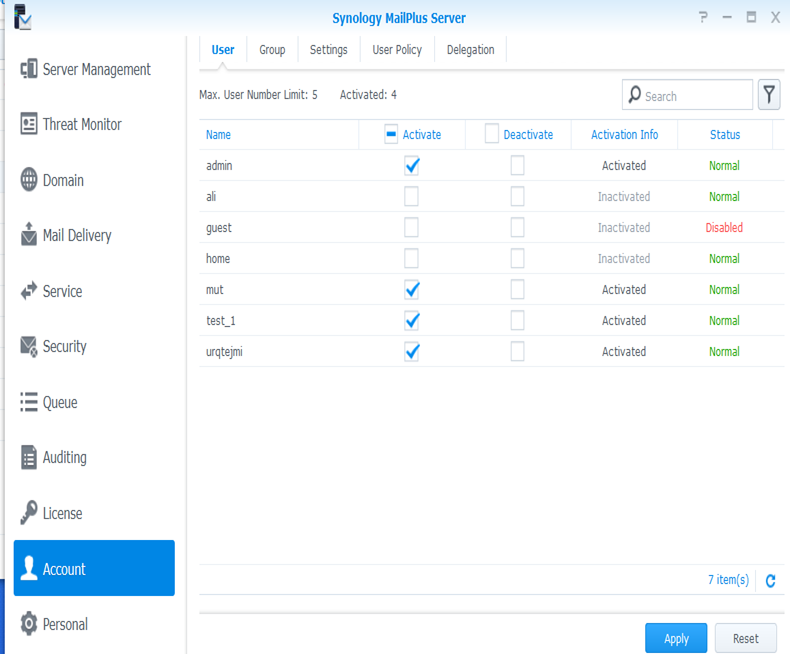Sort by Name column header
The height and width of the screenshot is (654, 790).
(x=218, y=135)
